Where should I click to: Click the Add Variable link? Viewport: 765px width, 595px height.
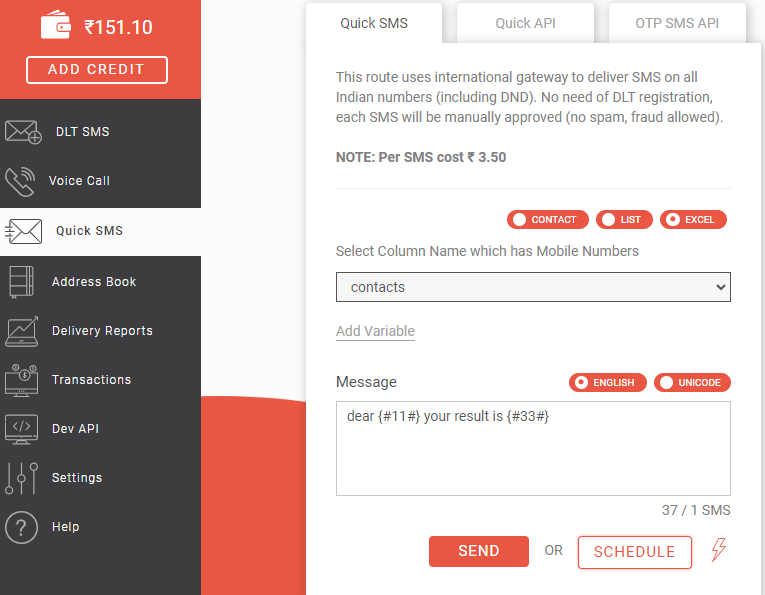[x=375, y=331]
